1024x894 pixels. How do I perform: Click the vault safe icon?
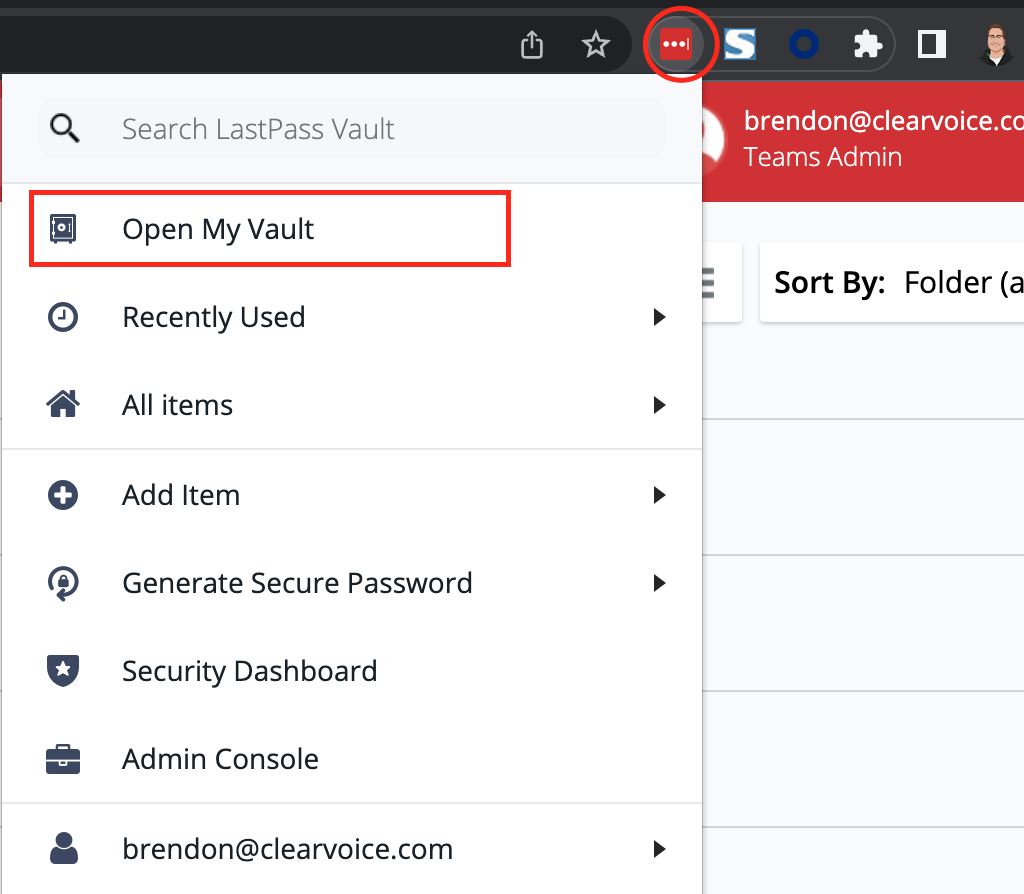[63, 229]
